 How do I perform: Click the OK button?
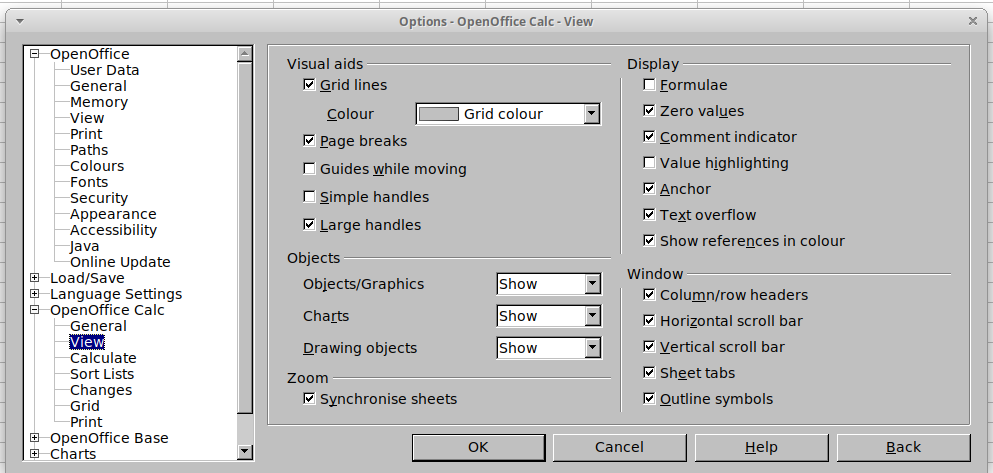click(x=479, y=447)
